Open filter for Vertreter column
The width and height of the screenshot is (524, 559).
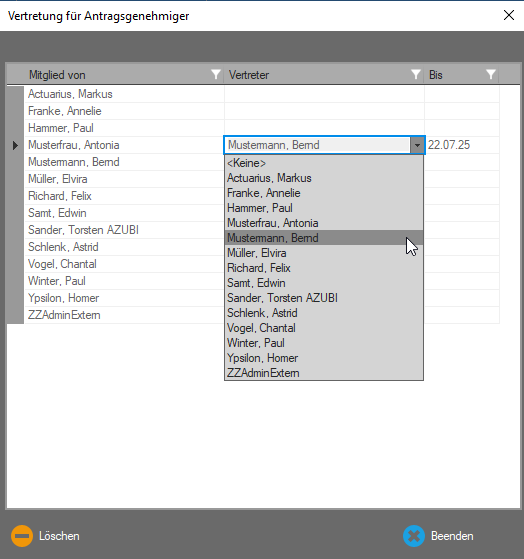[416, 75]
